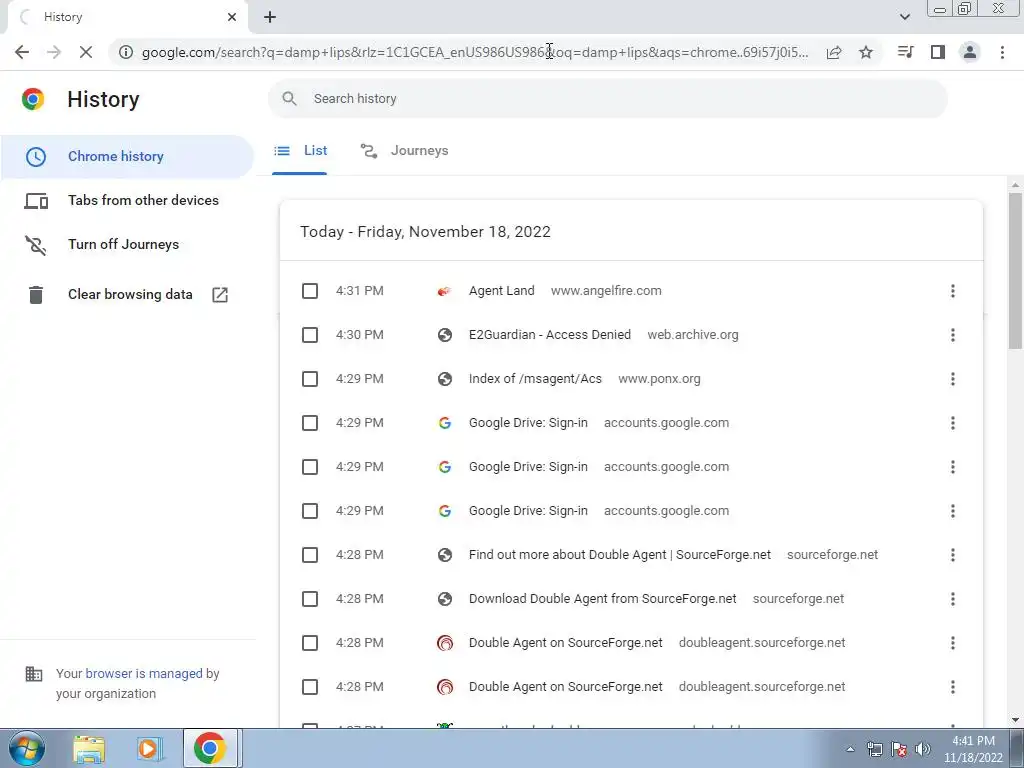Click the web.archive.org domain text
The height and width of the screenshot is (768, 1024).
693,335
